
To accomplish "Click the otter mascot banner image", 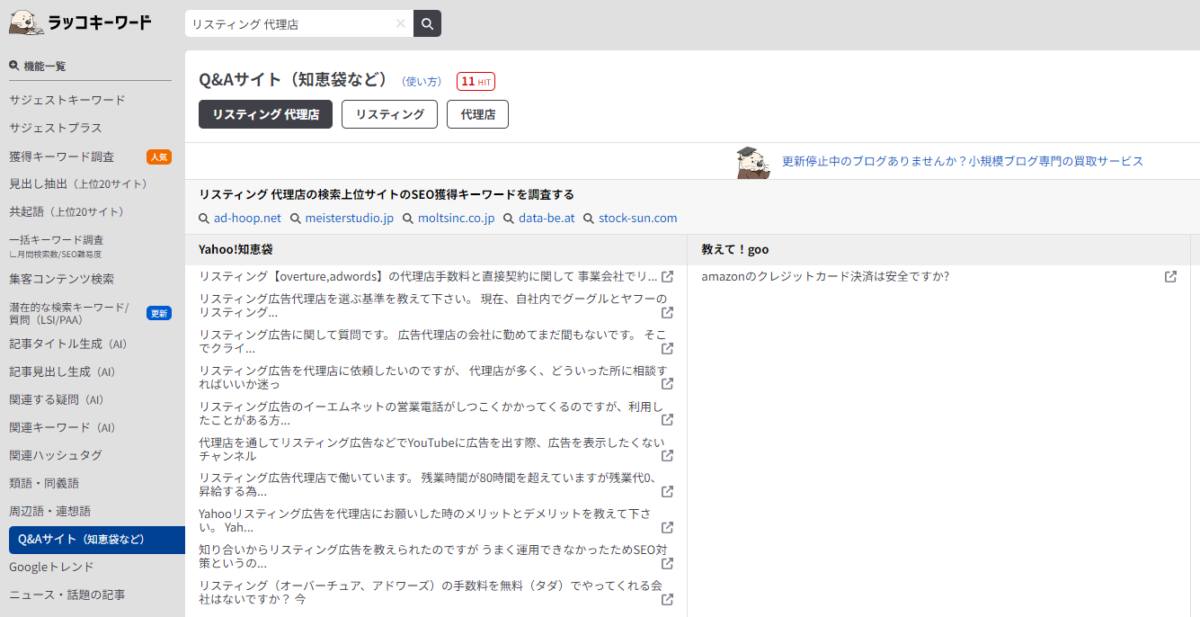I will (752, 162).
